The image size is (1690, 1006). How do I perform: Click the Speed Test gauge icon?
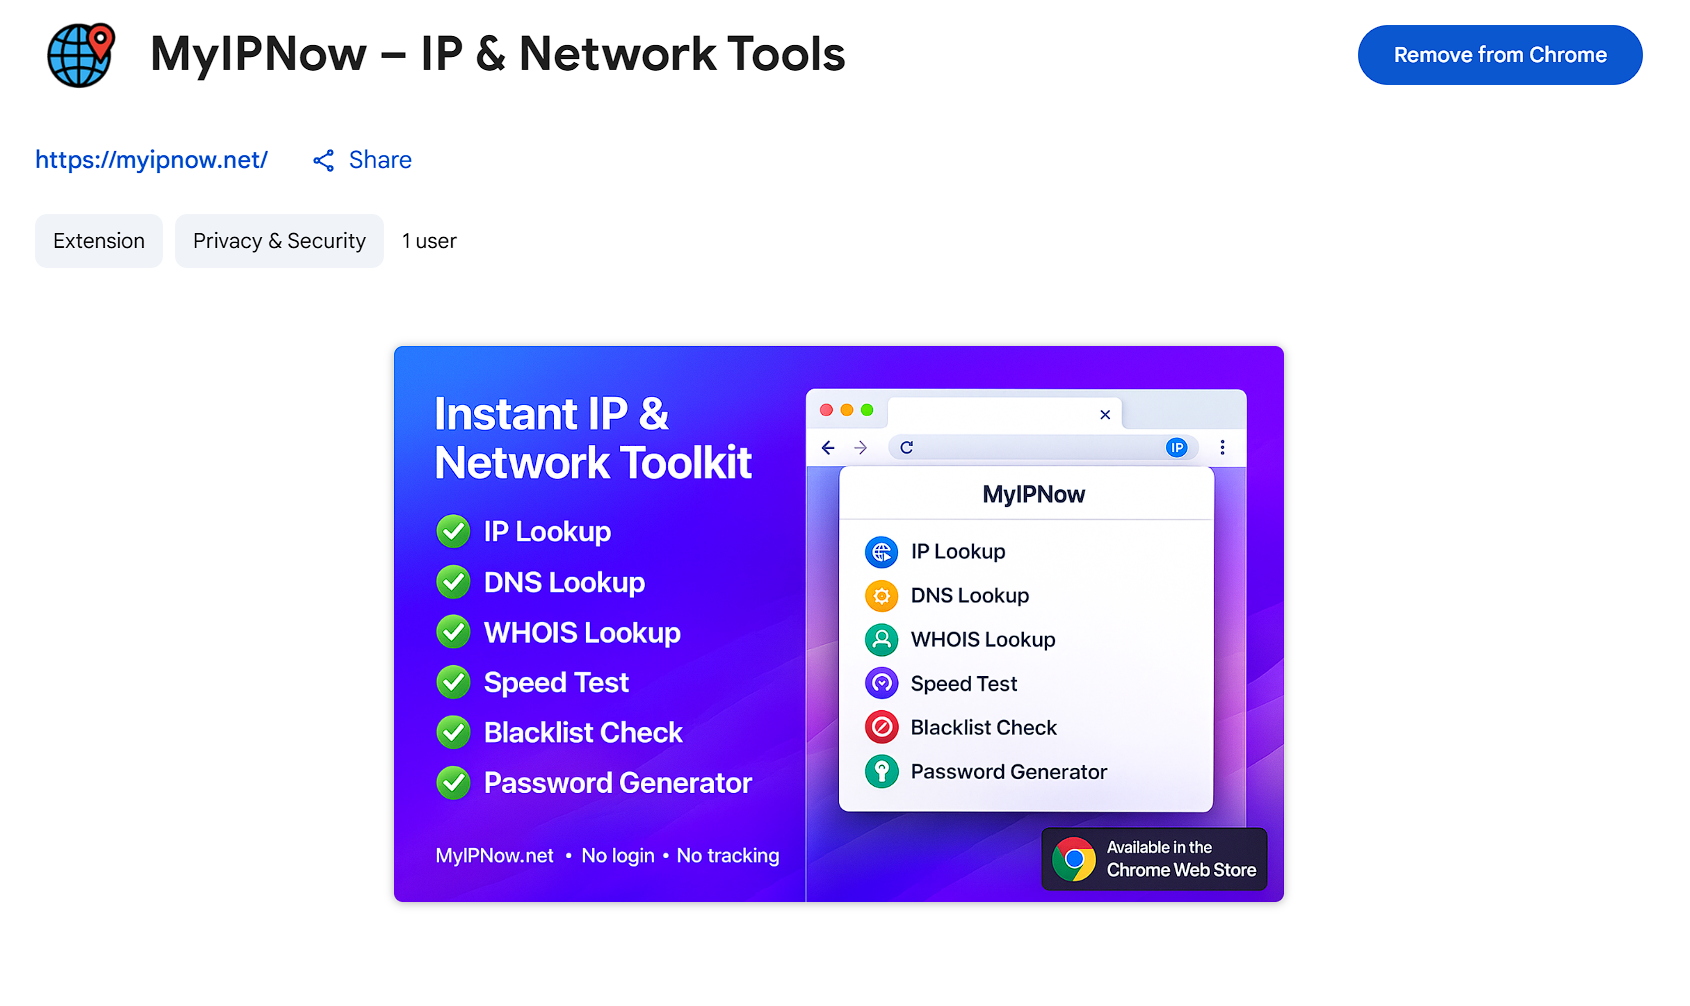(x=881, y=683)
